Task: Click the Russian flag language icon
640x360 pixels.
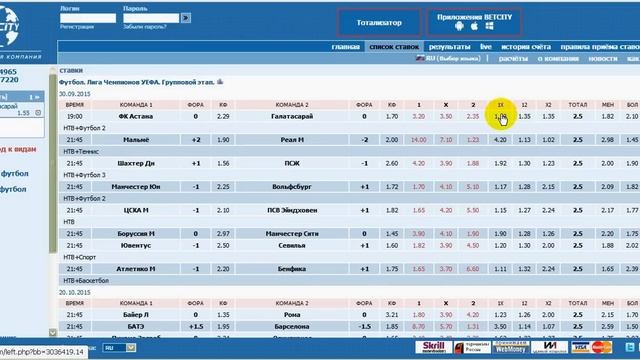Action: coord(420,58)
